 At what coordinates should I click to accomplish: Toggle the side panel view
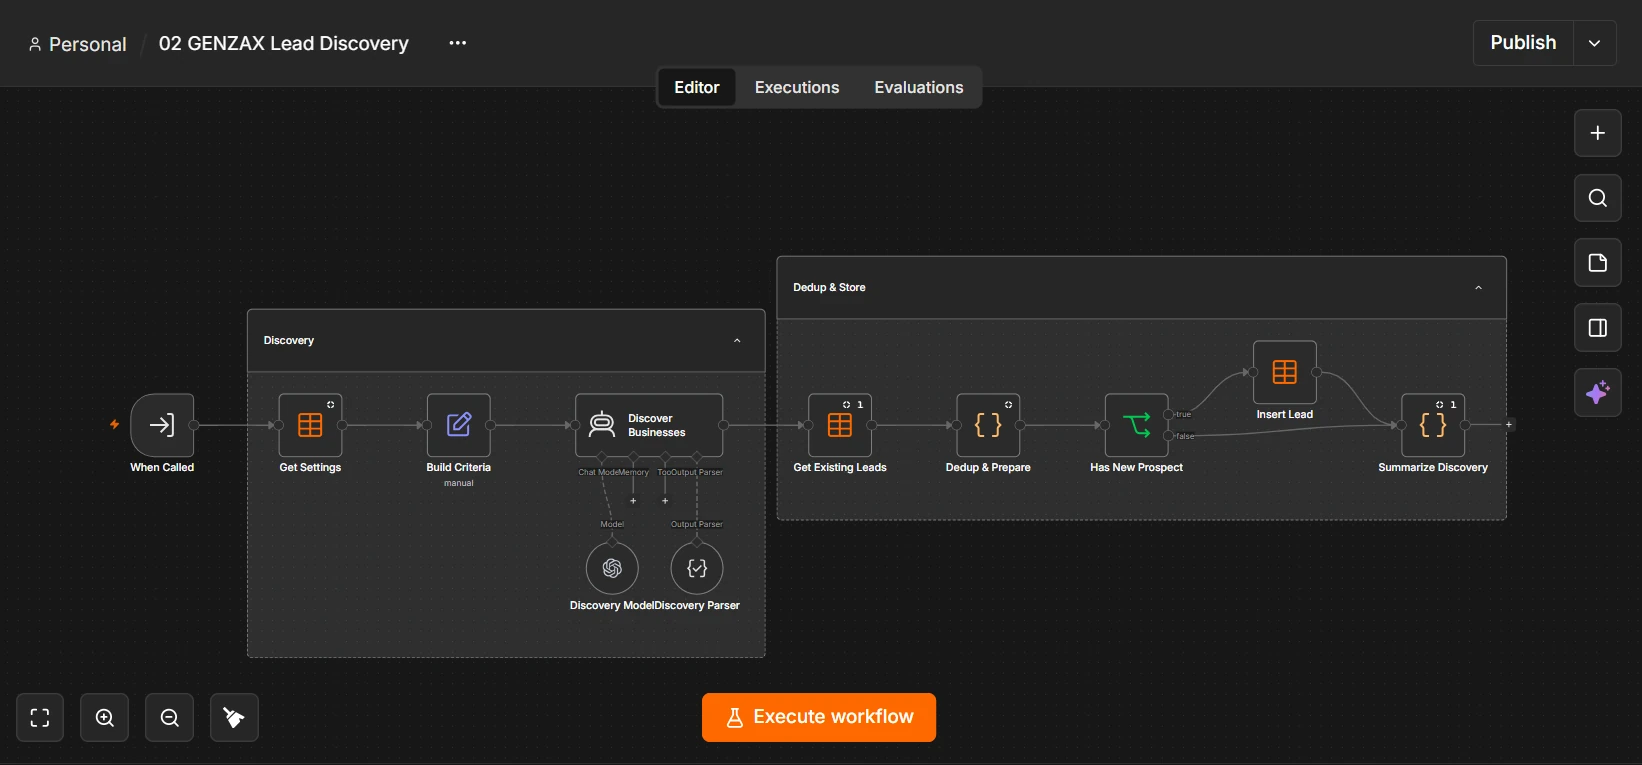[x=1598, y=328]
